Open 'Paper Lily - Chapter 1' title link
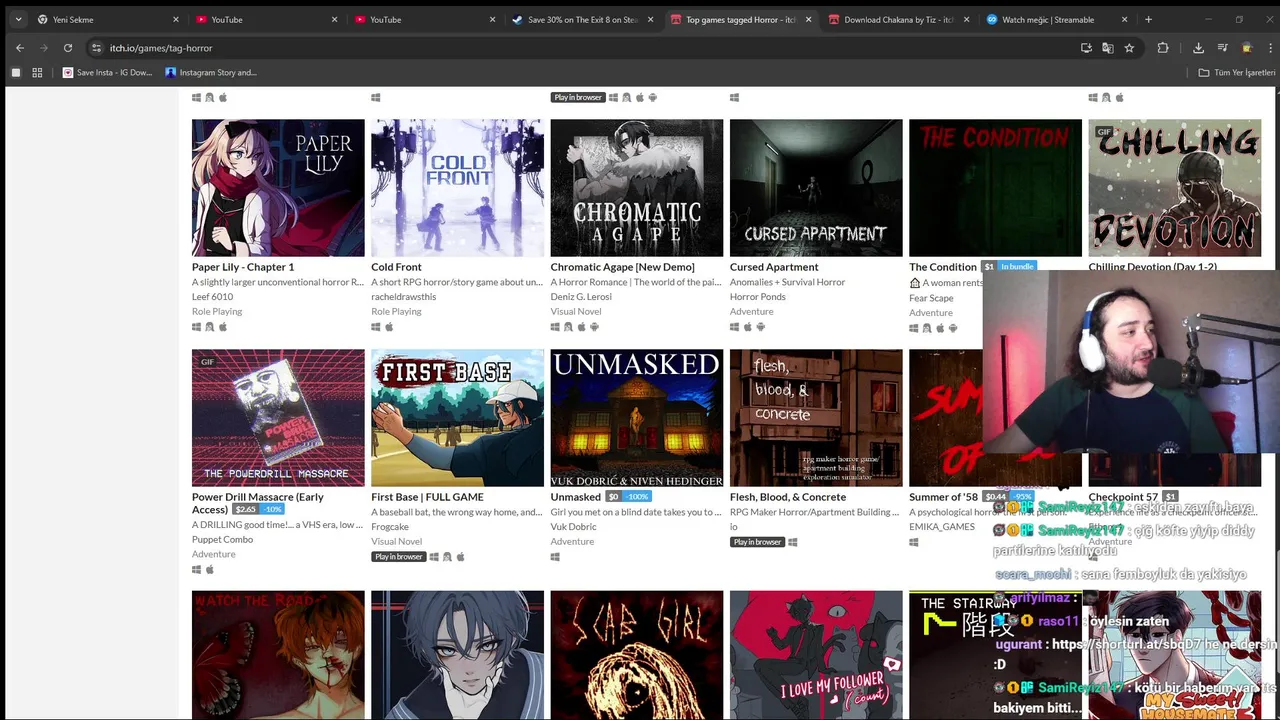The width and height of the screenshot is (1280, 720). pos(243,267)
